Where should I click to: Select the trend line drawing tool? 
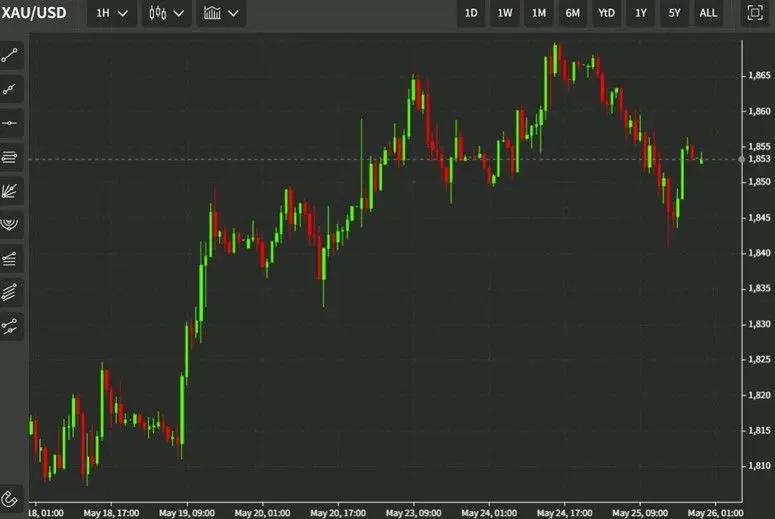[x=12, y=54]
